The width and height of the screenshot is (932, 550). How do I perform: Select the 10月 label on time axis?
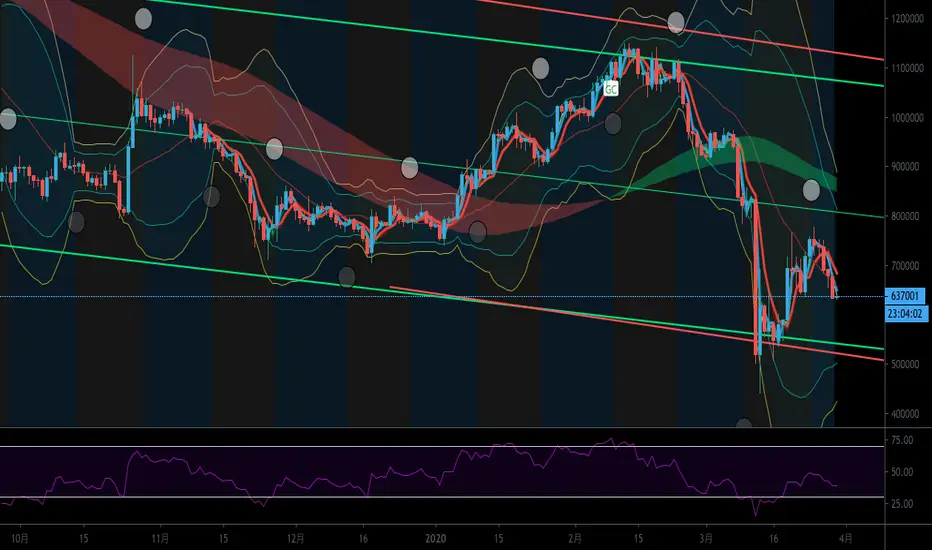(20, 538)
